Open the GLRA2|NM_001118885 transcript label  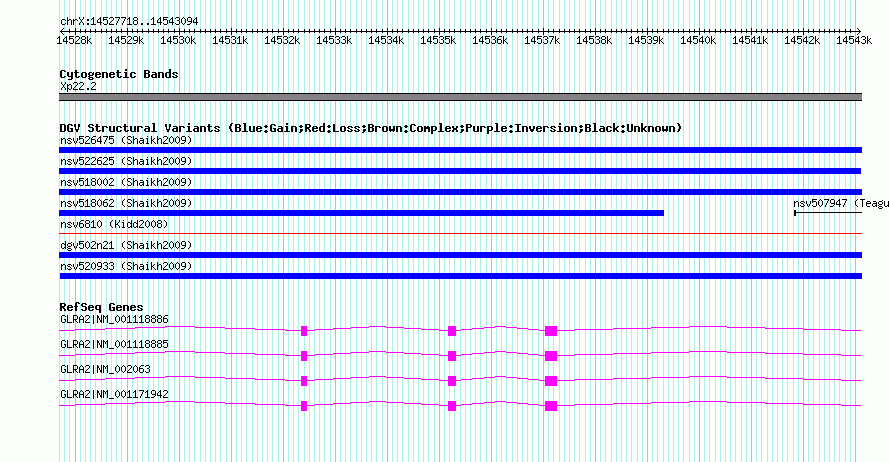pyautogui.click(x=114, y=345)
